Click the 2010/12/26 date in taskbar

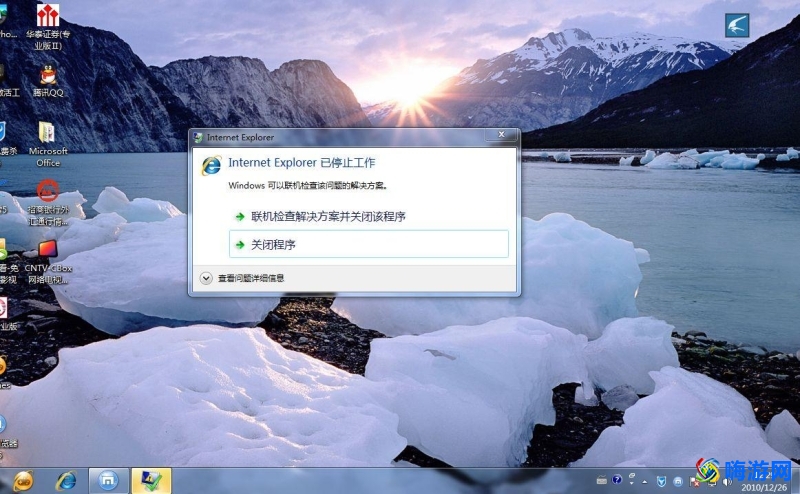point(764,487)
